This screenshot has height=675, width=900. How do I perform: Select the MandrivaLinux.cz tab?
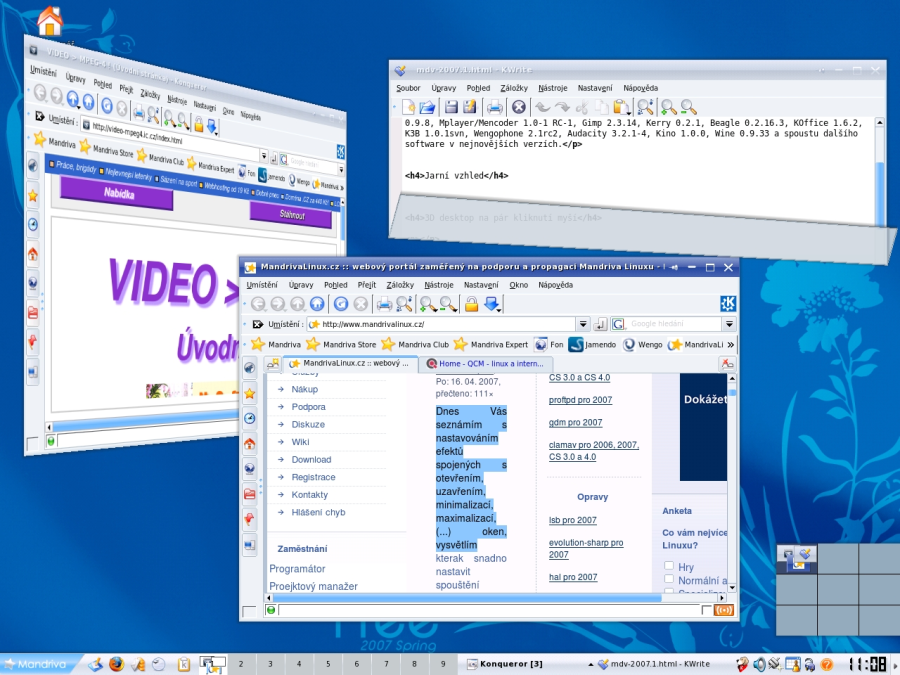pyautogui.click(x=350, y=363)
